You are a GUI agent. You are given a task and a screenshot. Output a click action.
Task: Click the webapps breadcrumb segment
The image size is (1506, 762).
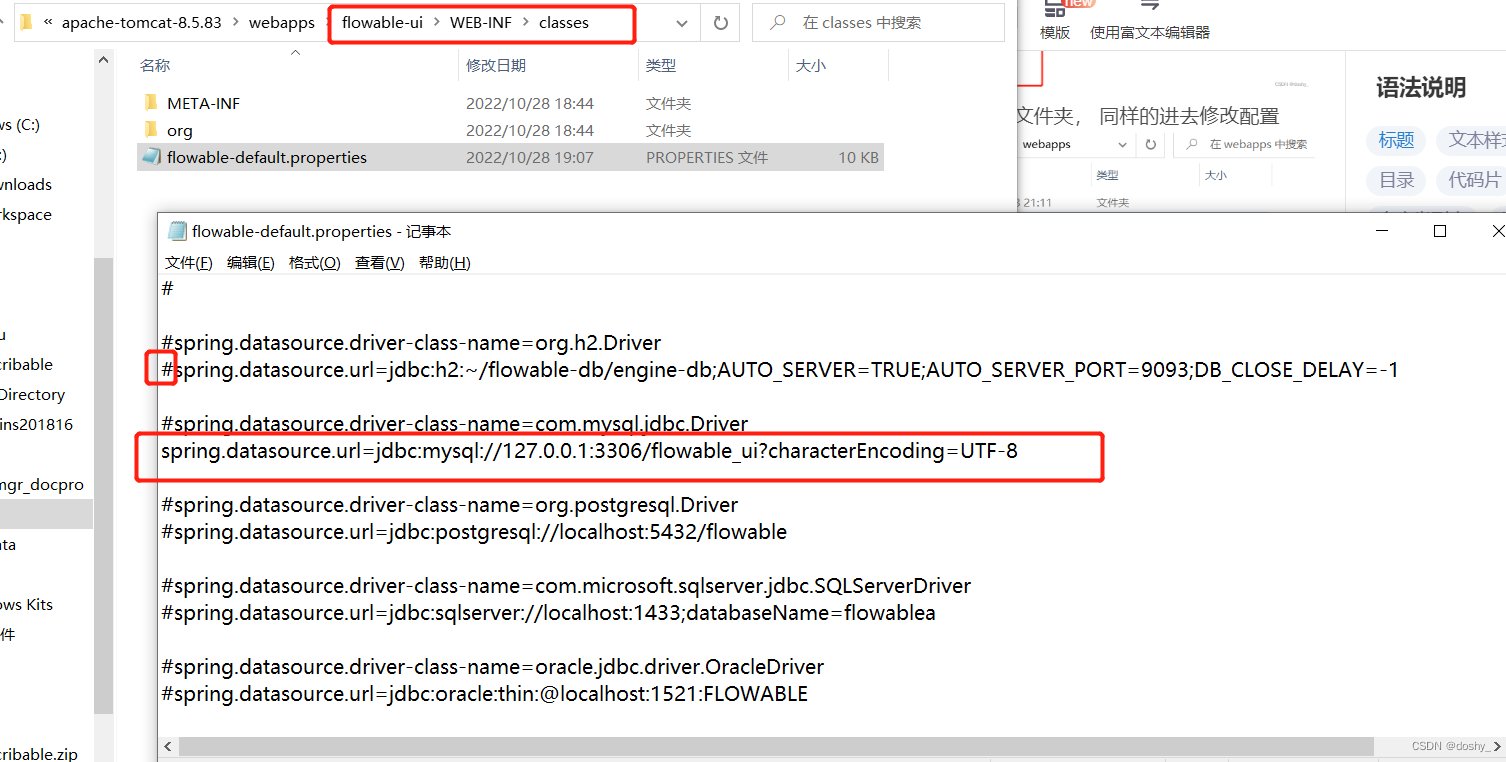pos(282,22)
